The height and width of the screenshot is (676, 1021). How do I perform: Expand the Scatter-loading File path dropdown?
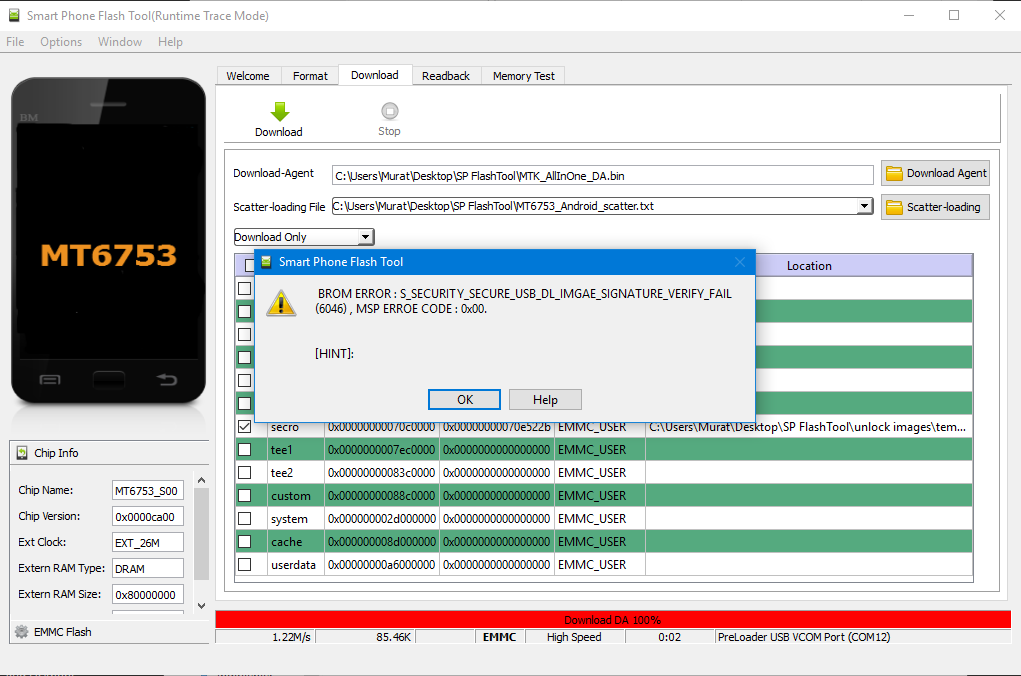click(x=864, y=206)
